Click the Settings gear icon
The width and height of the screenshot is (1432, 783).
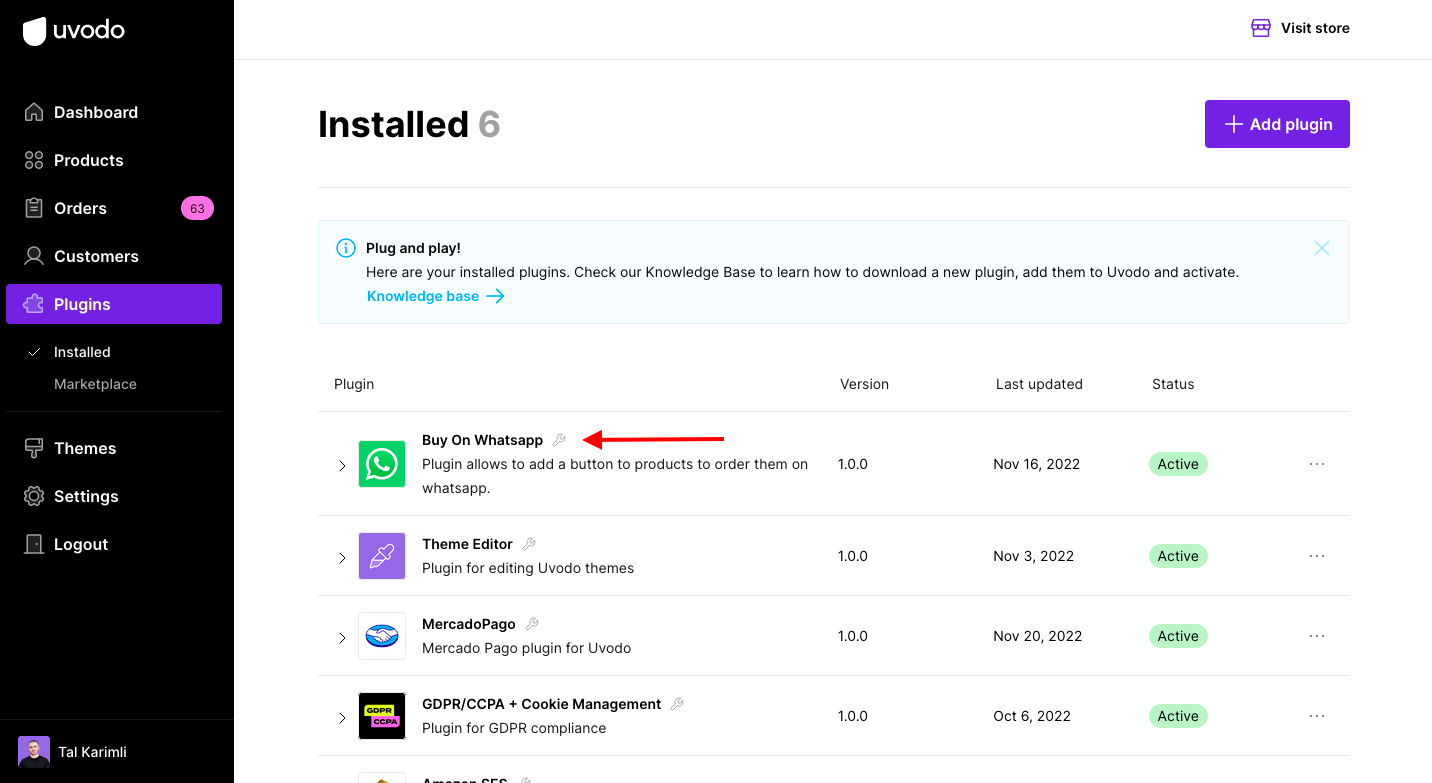pos(34,496)
